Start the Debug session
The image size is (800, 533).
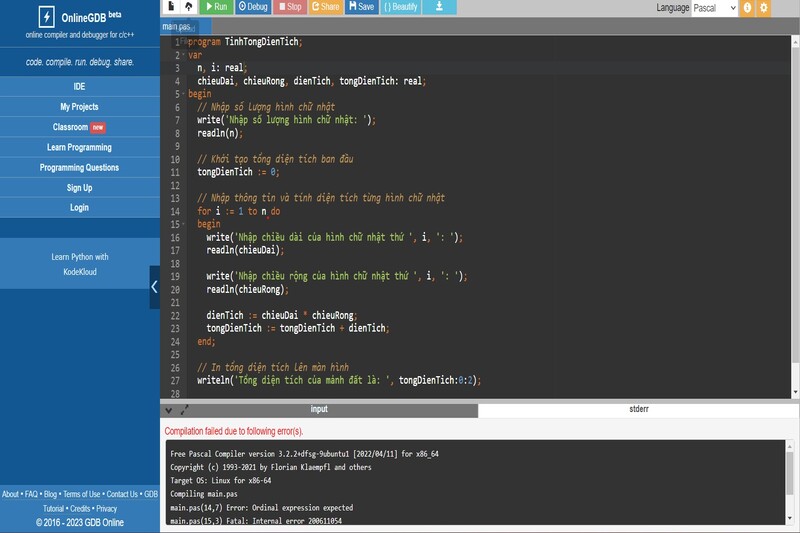pyautogui.click(x=252, y=7)
